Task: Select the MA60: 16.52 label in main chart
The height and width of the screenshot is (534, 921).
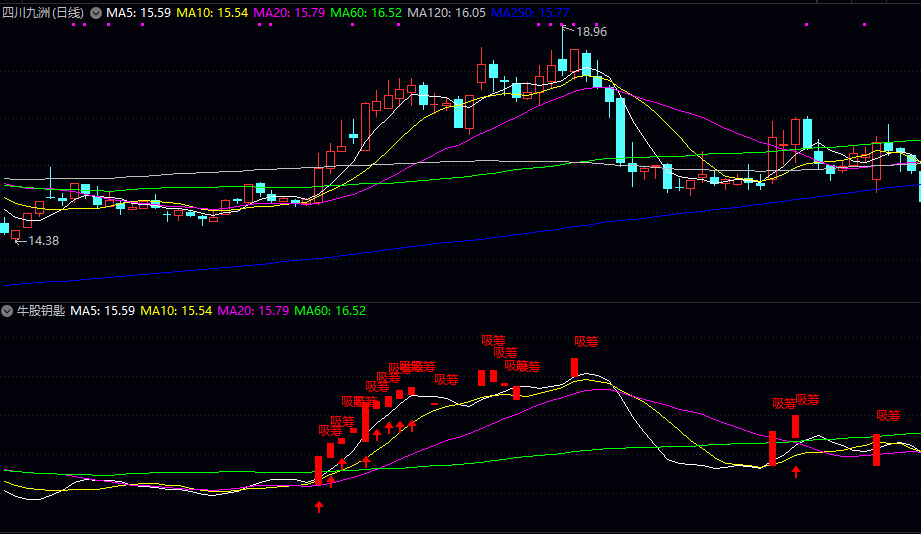Action: pyautogui.click(x=366, y=12)
